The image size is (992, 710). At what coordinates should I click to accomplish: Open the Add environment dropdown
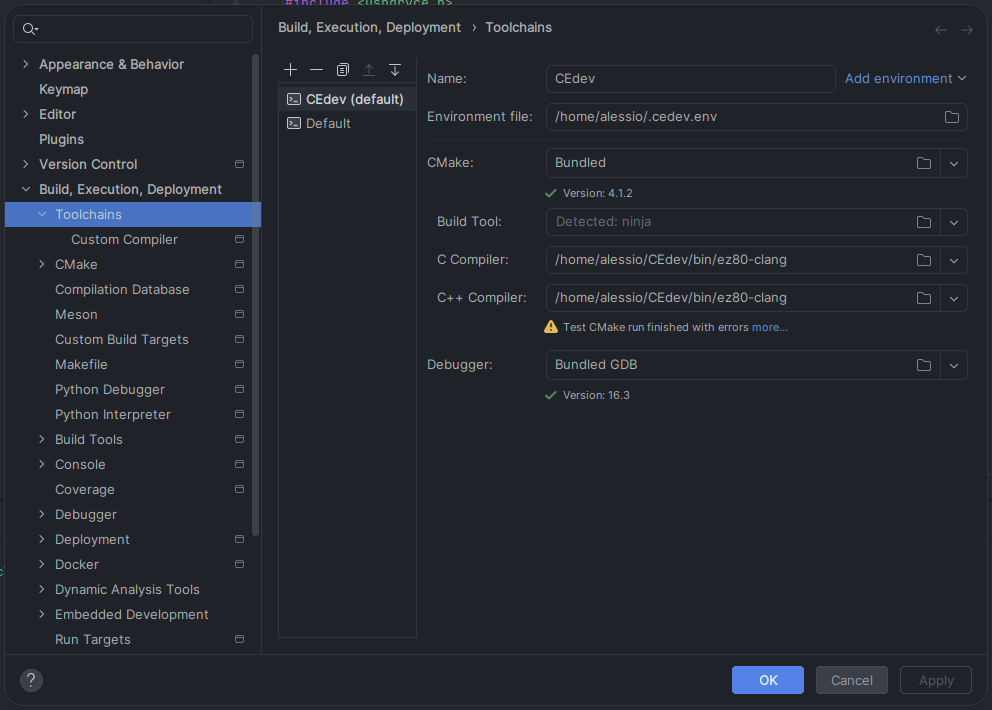[904, 78]
